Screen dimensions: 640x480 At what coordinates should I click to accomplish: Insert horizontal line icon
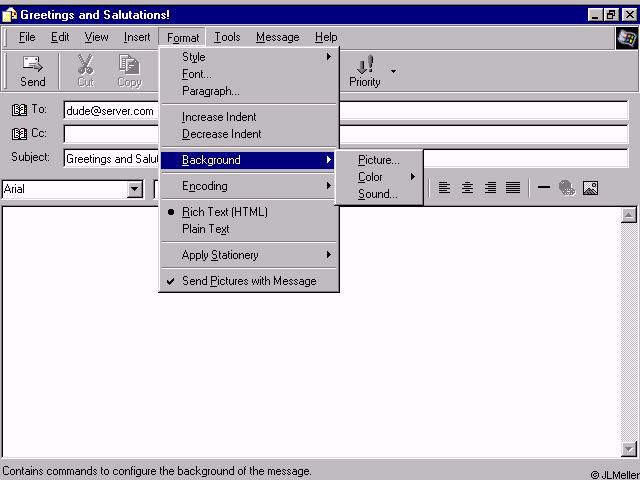pyautogui.click(x=544, y=188)
